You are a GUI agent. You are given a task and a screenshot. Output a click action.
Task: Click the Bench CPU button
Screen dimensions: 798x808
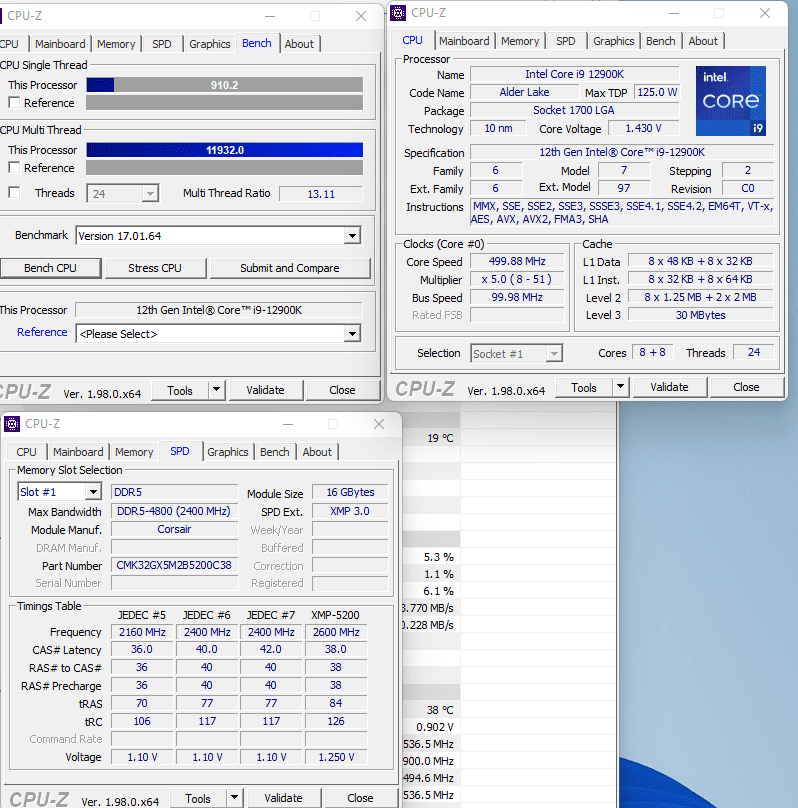[50, 268]
